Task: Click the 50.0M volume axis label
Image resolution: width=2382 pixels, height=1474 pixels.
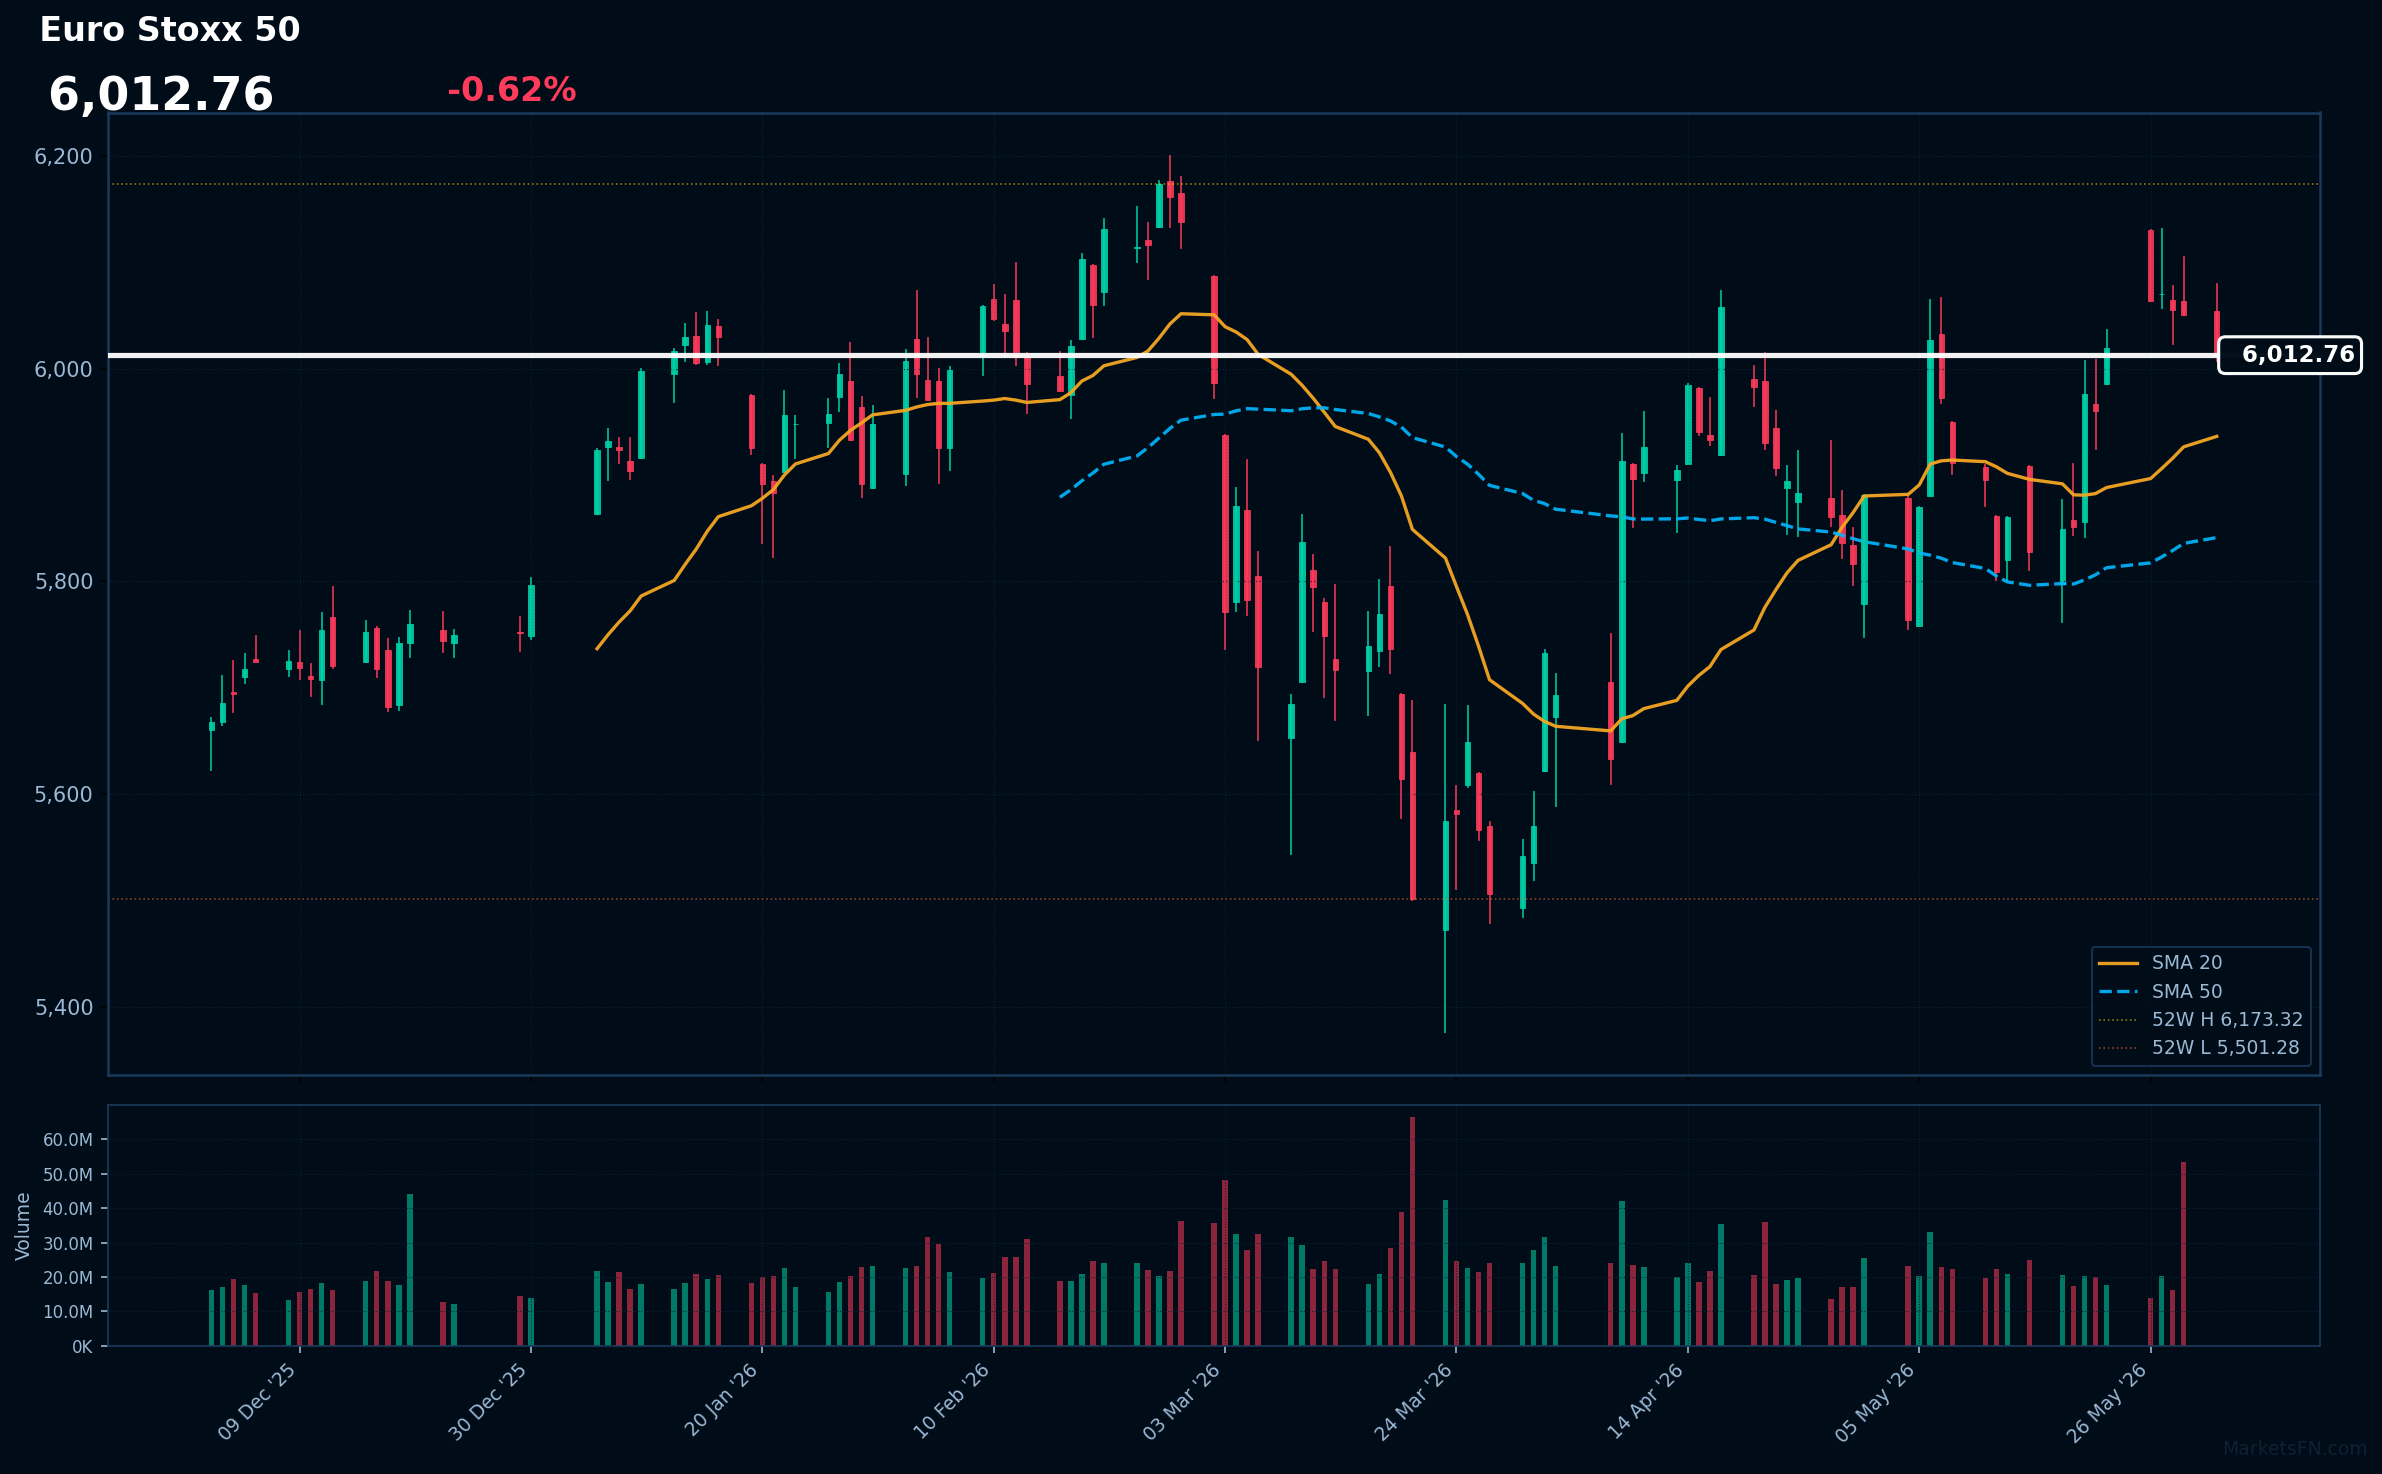Action: pyautogui.click(x=68, y=1175)
